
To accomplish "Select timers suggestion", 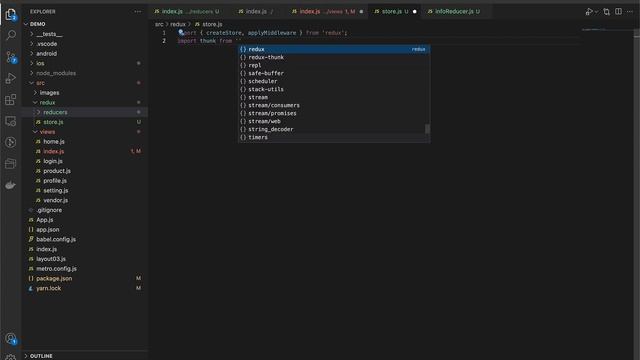I will pyautogui.click(x=334, y=138).
